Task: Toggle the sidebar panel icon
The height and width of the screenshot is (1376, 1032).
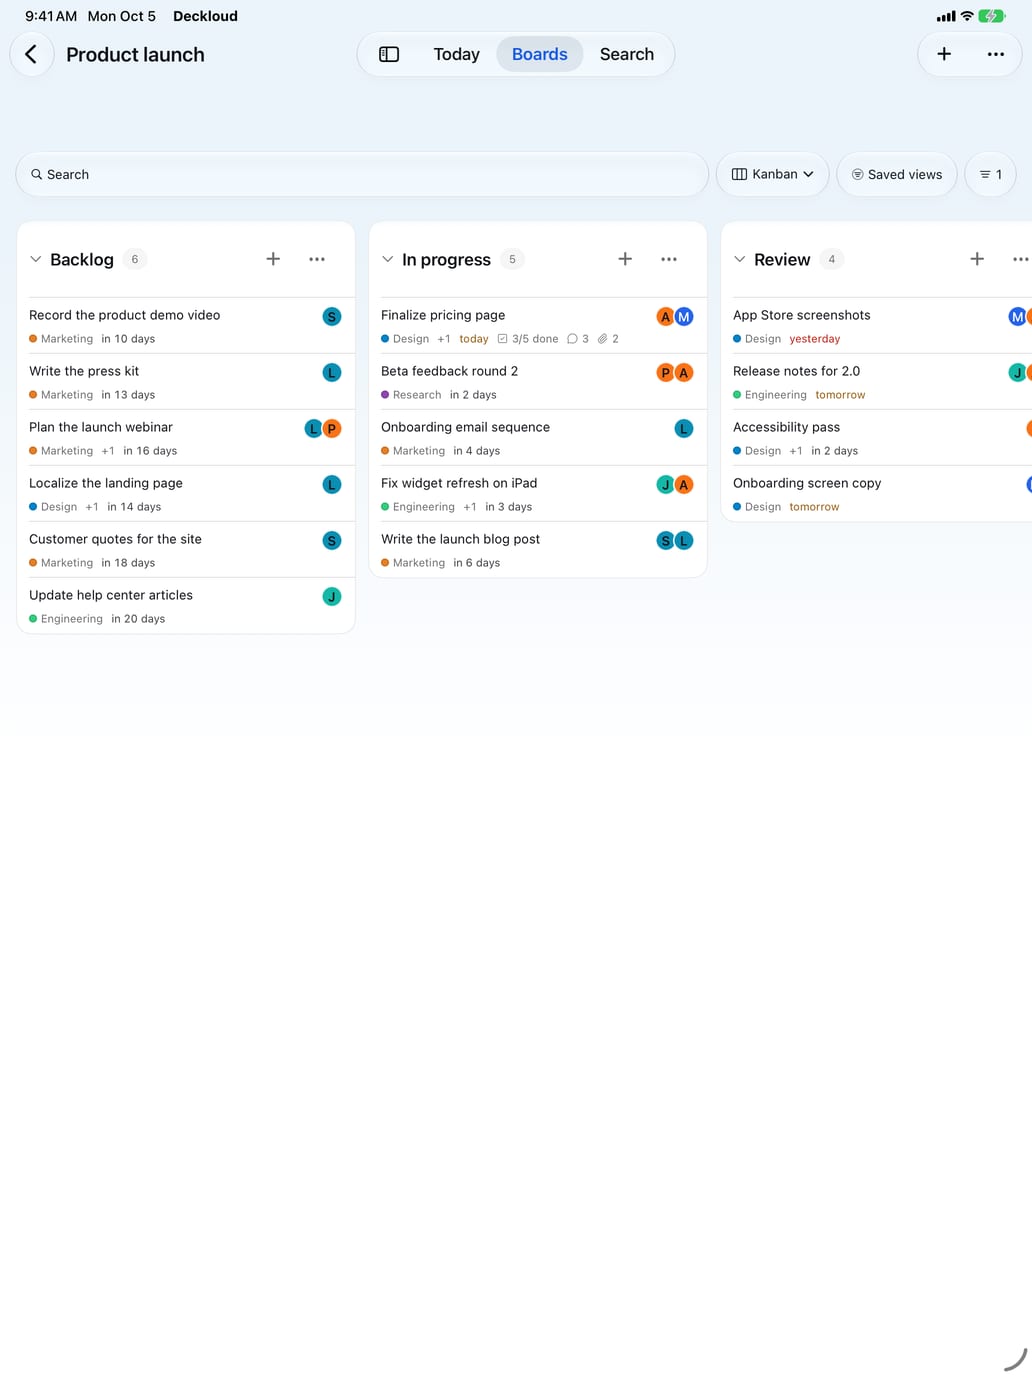Action: tap(389, 54)
